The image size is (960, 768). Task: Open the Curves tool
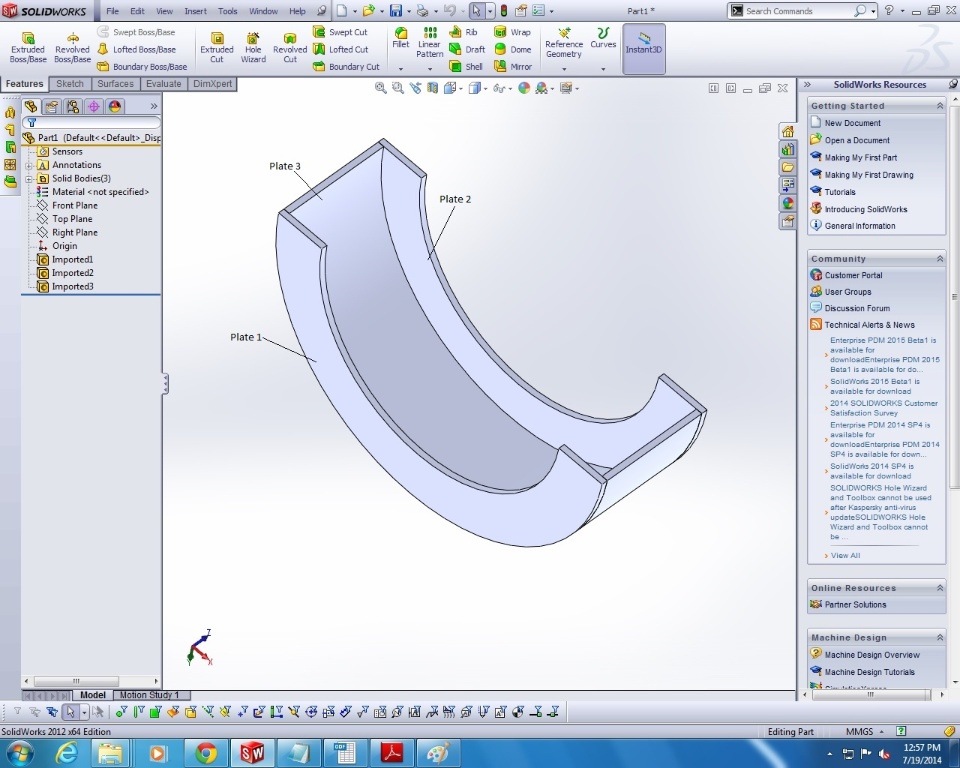tap(603, 38)
